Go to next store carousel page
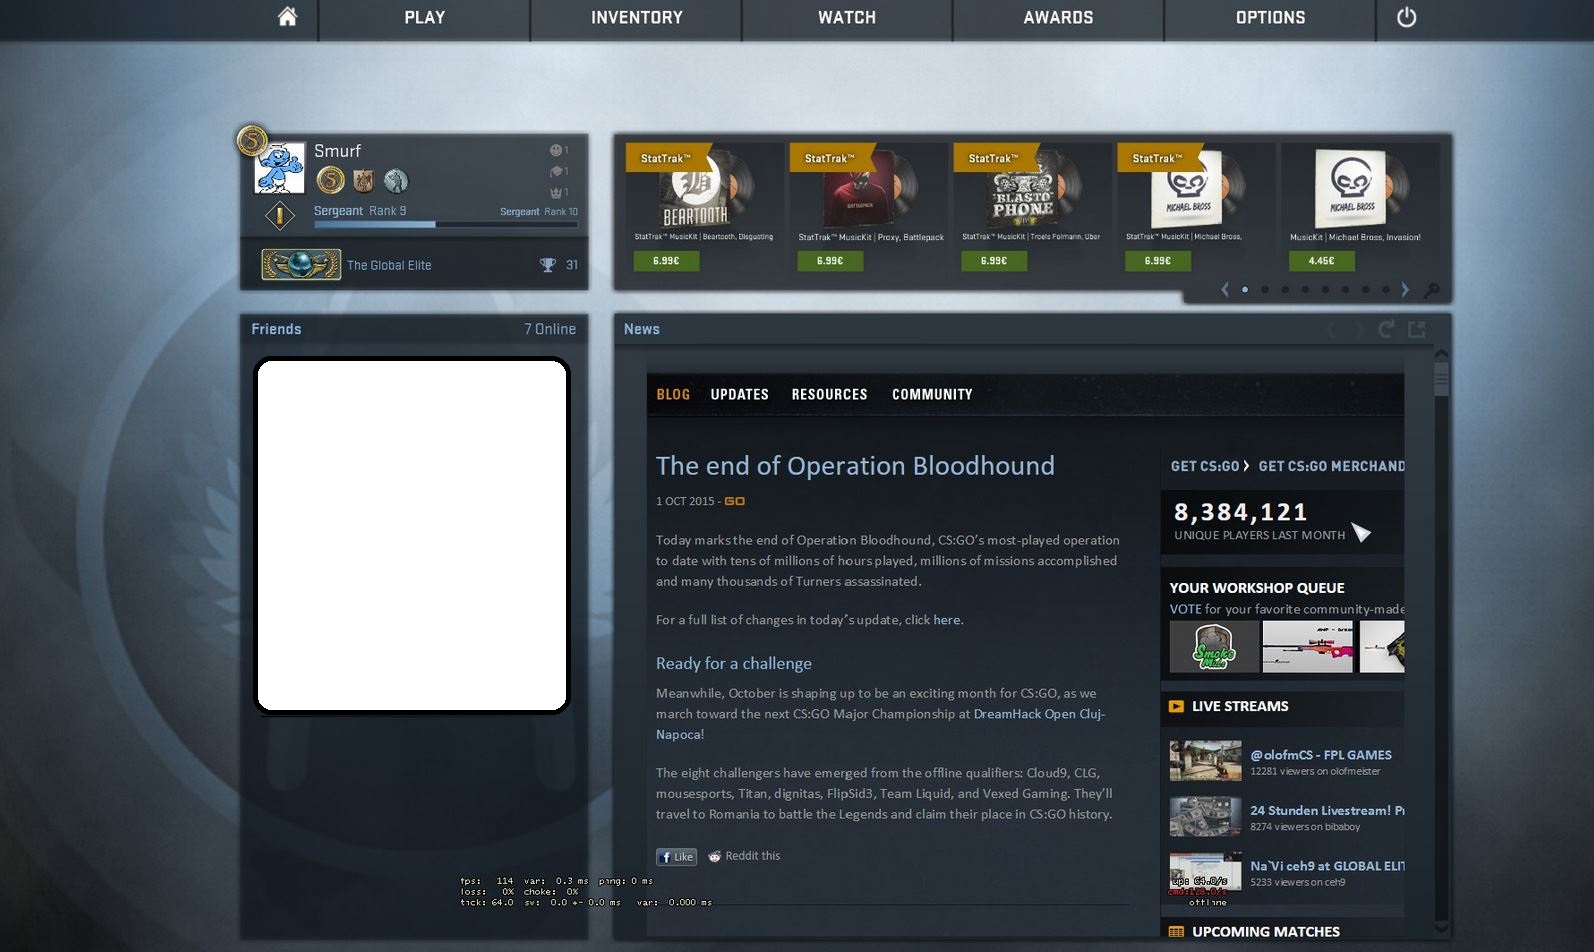The image size is (1594, 952). tap(1405, 290)
